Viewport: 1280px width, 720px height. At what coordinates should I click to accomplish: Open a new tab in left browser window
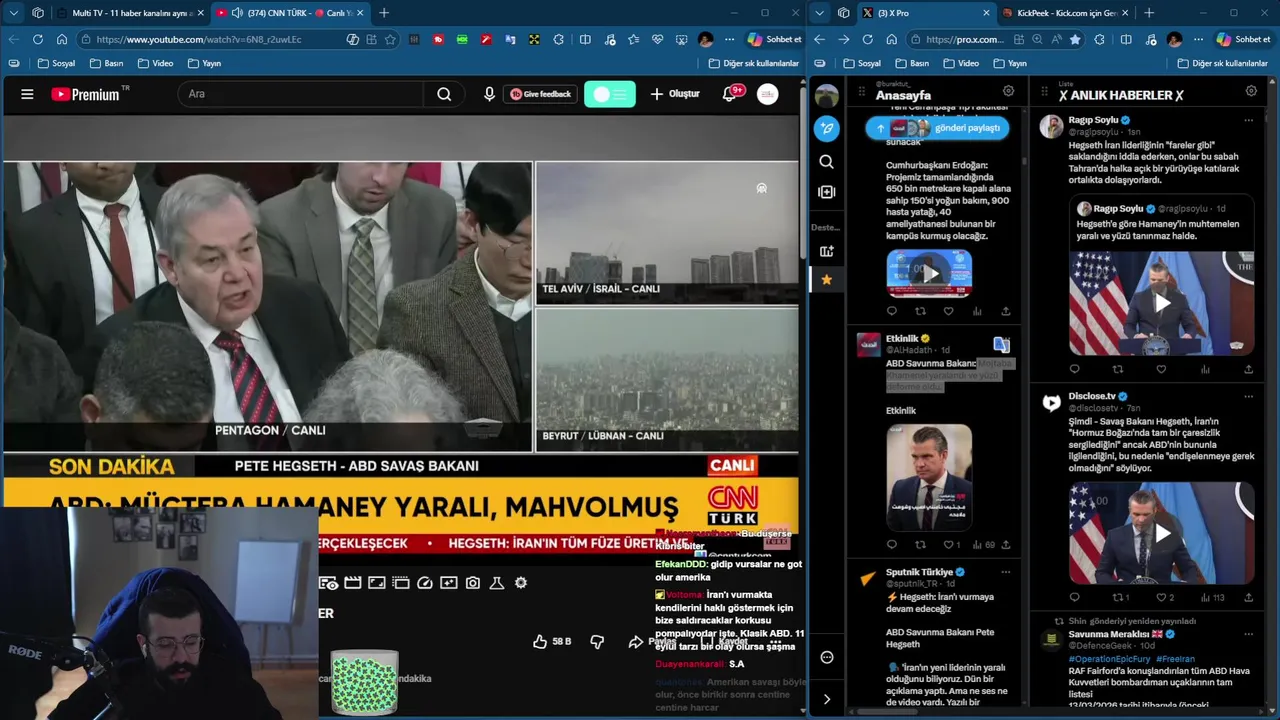pyautogui.click(x=384, y=13)
